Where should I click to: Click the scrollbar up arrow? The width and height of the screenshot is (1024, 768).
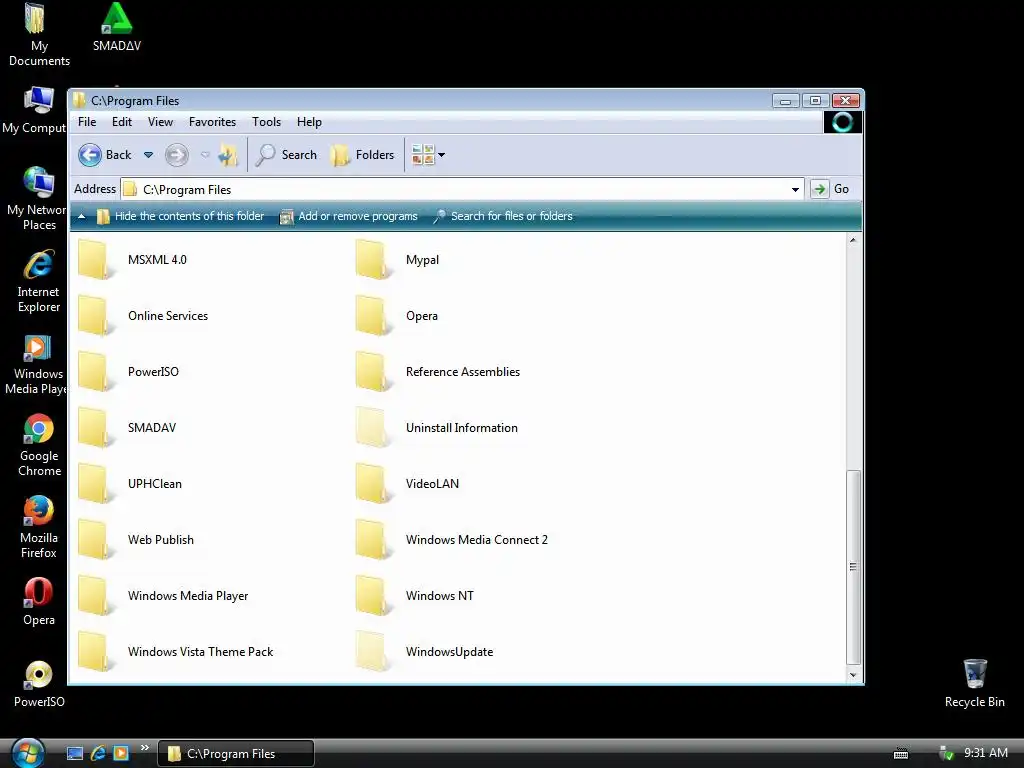click(853, 240)
